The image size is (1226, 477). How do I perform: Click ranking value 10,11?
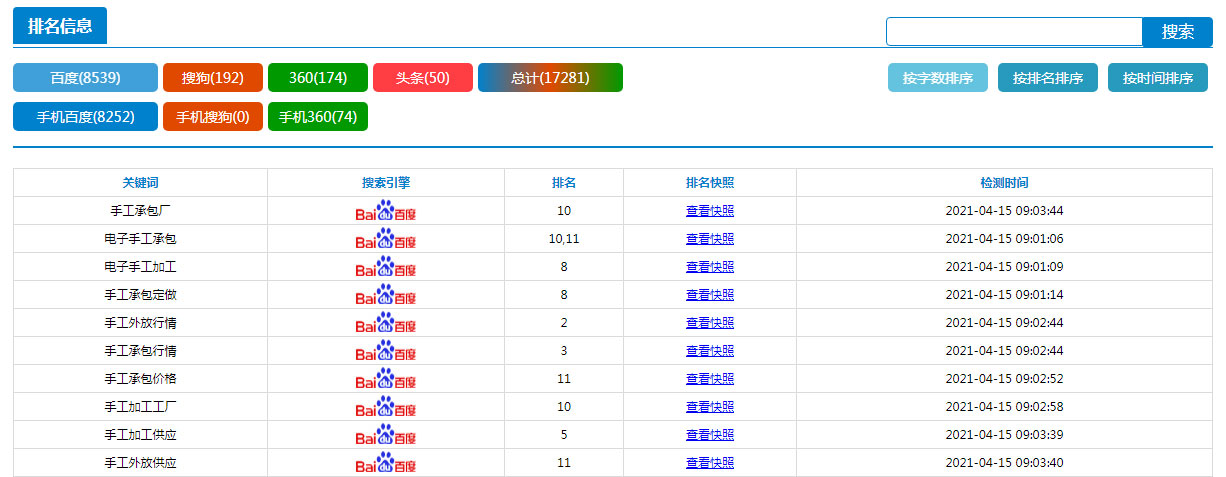pyautogui.click(x=564, y=239)
